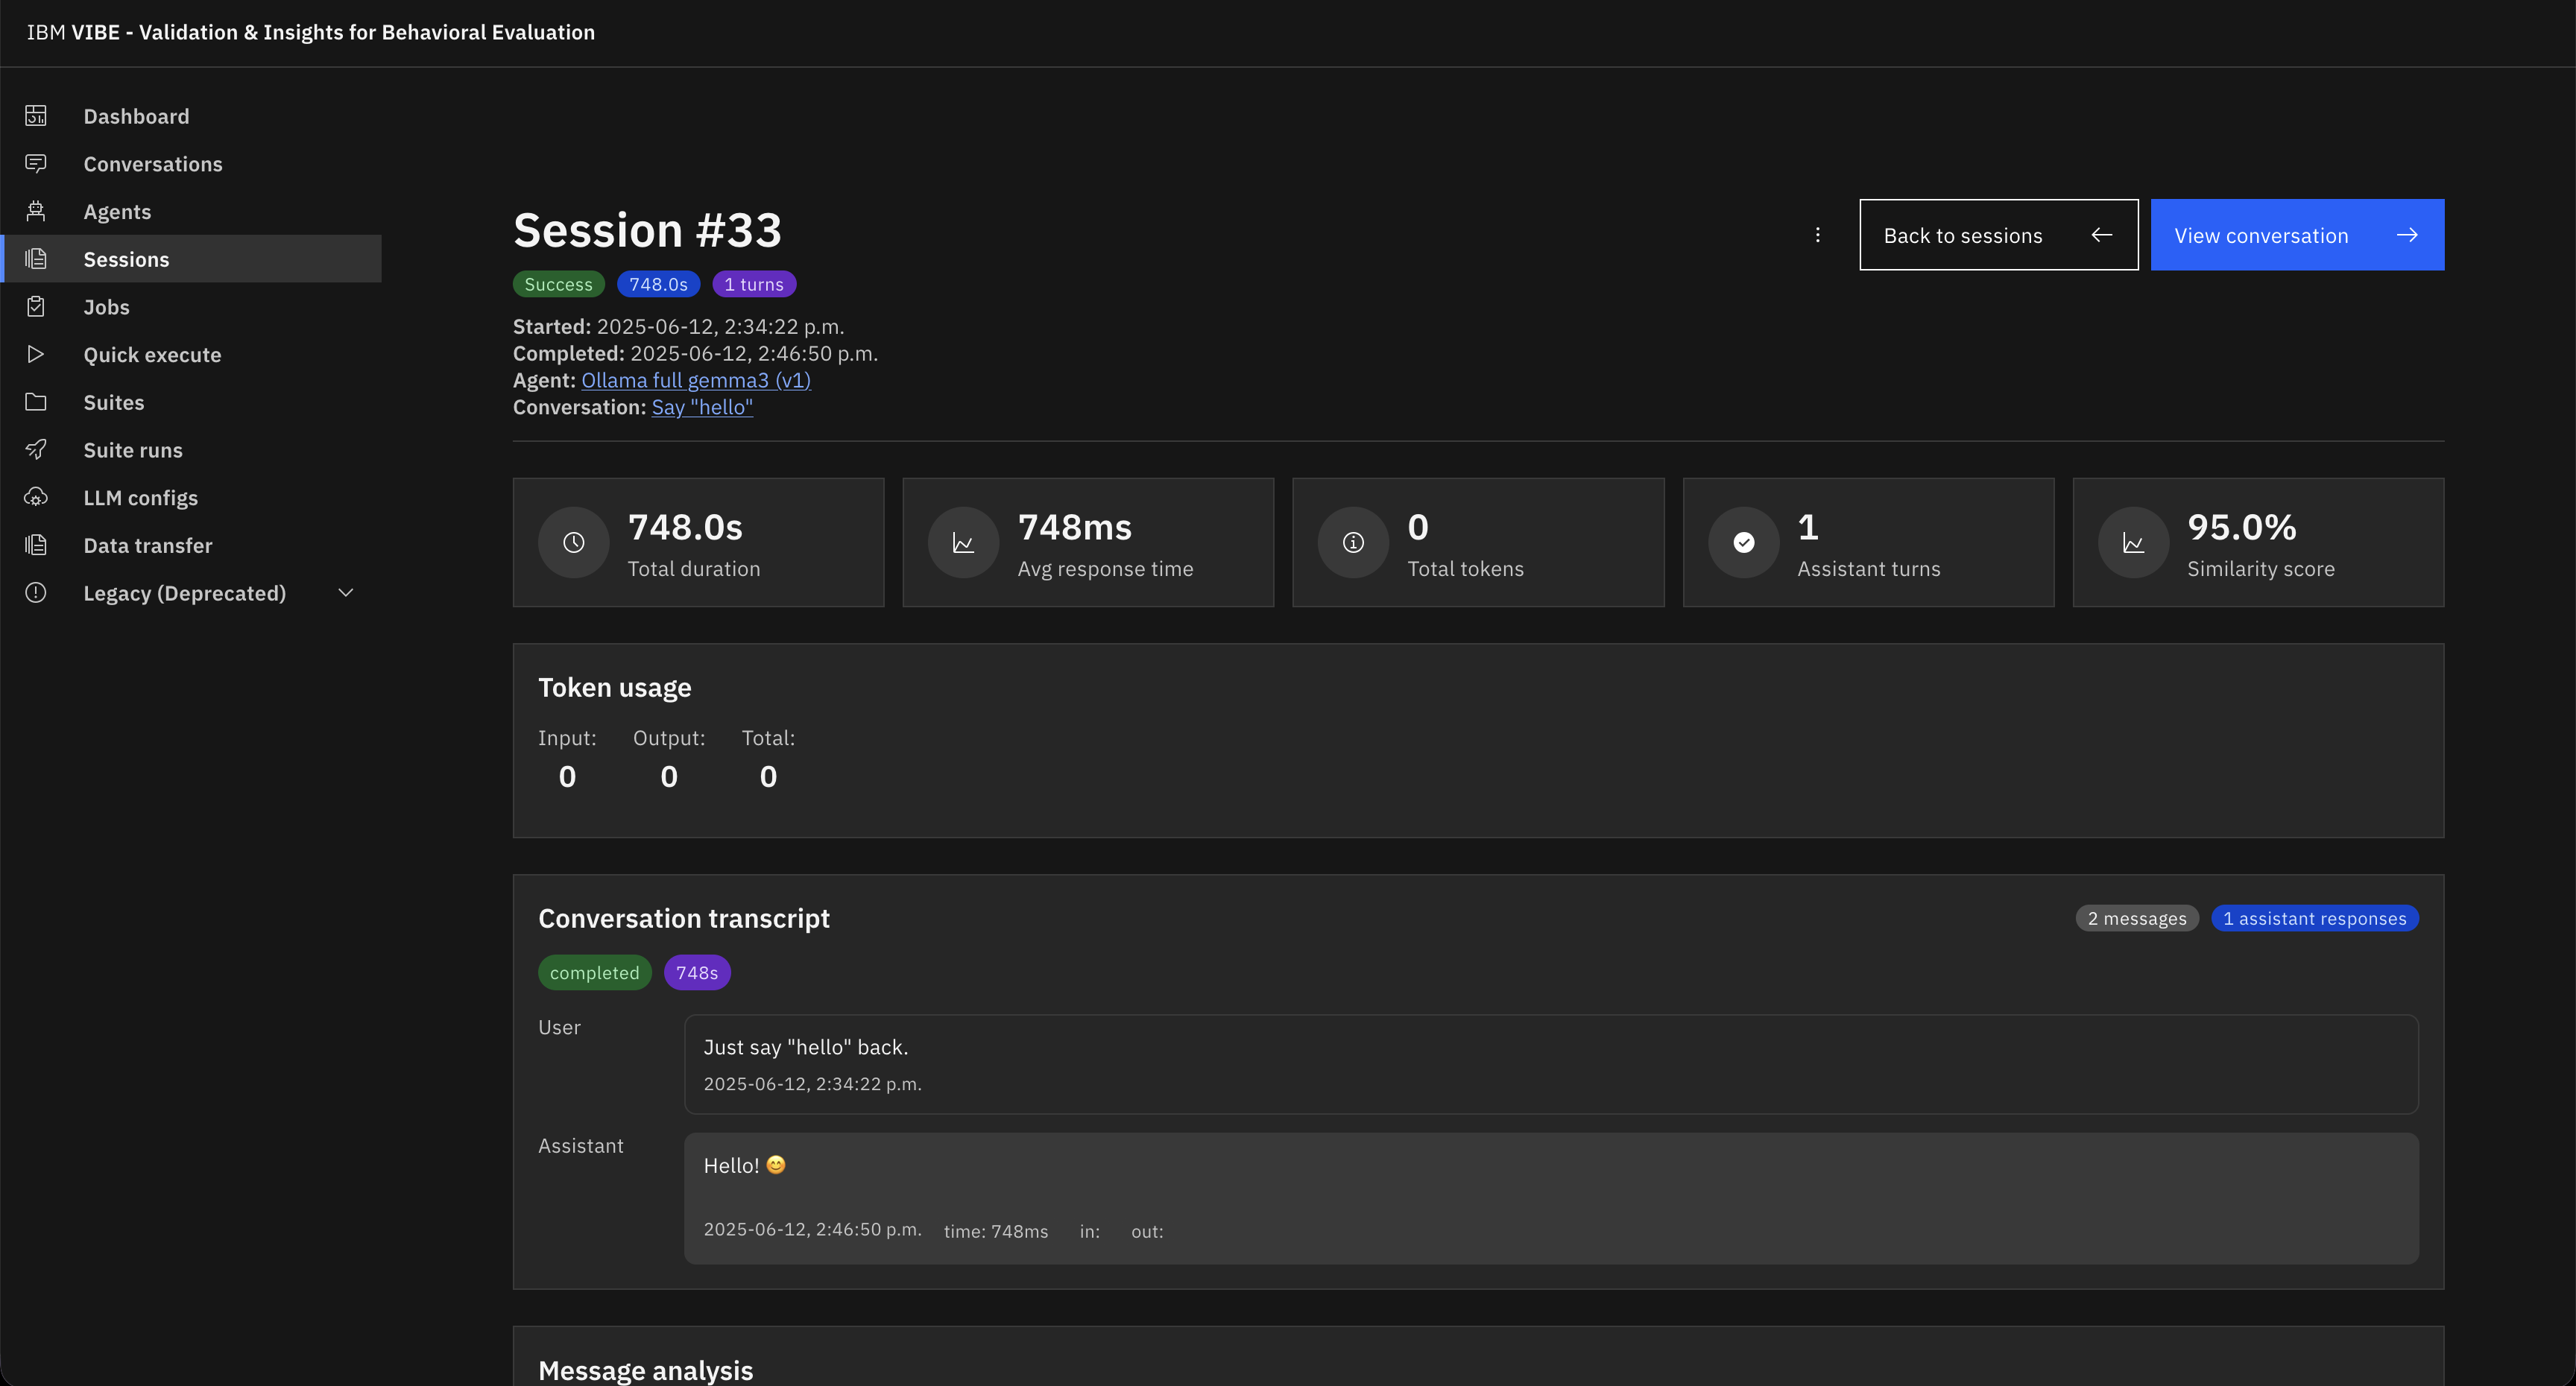Select Jobs in the sidebar
This screenshot has width=2576, height=1386.
pos(192,307)
